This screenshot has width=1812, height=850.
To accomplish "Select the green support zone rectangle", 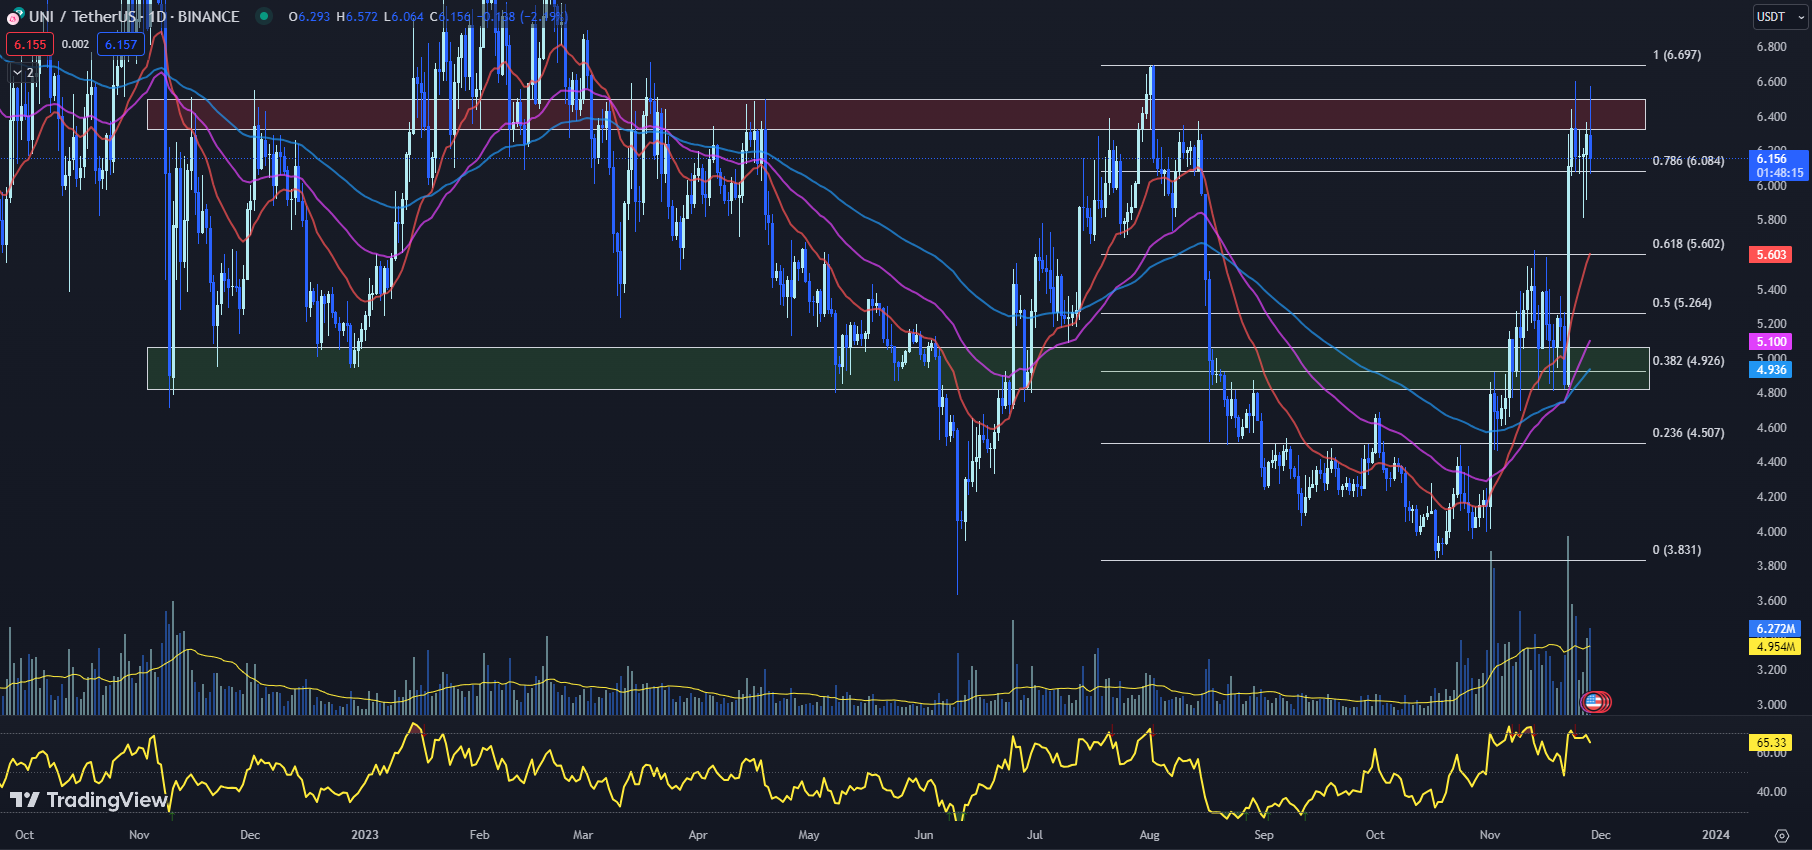I will pos(897,368).
